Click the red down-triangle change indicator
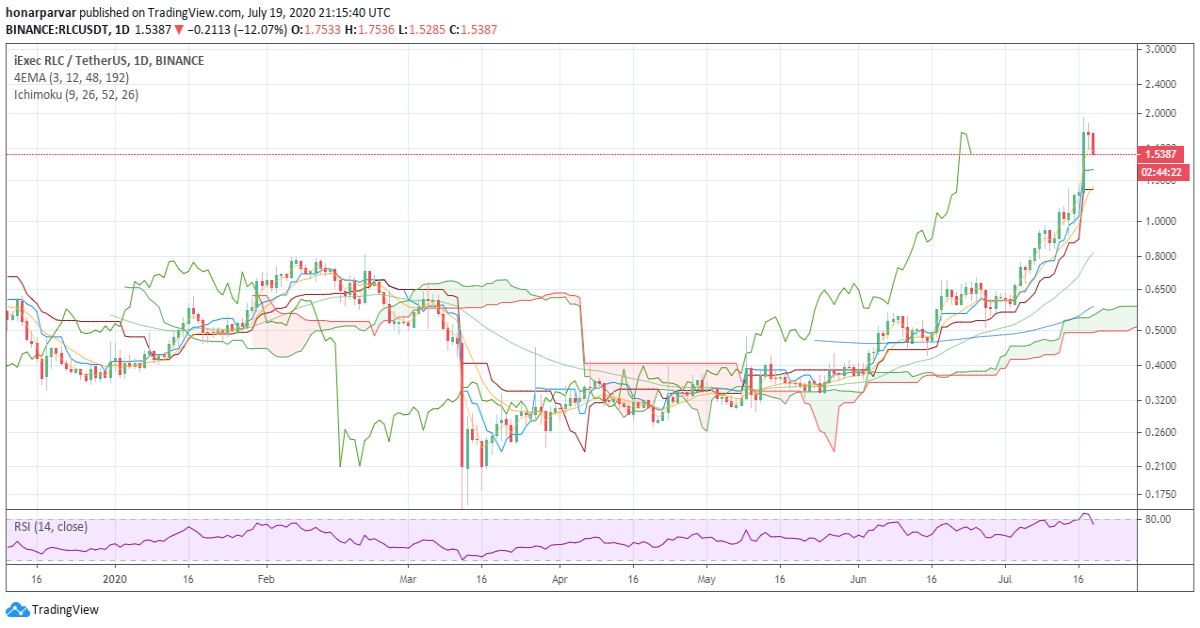 (x=179, y=30)
